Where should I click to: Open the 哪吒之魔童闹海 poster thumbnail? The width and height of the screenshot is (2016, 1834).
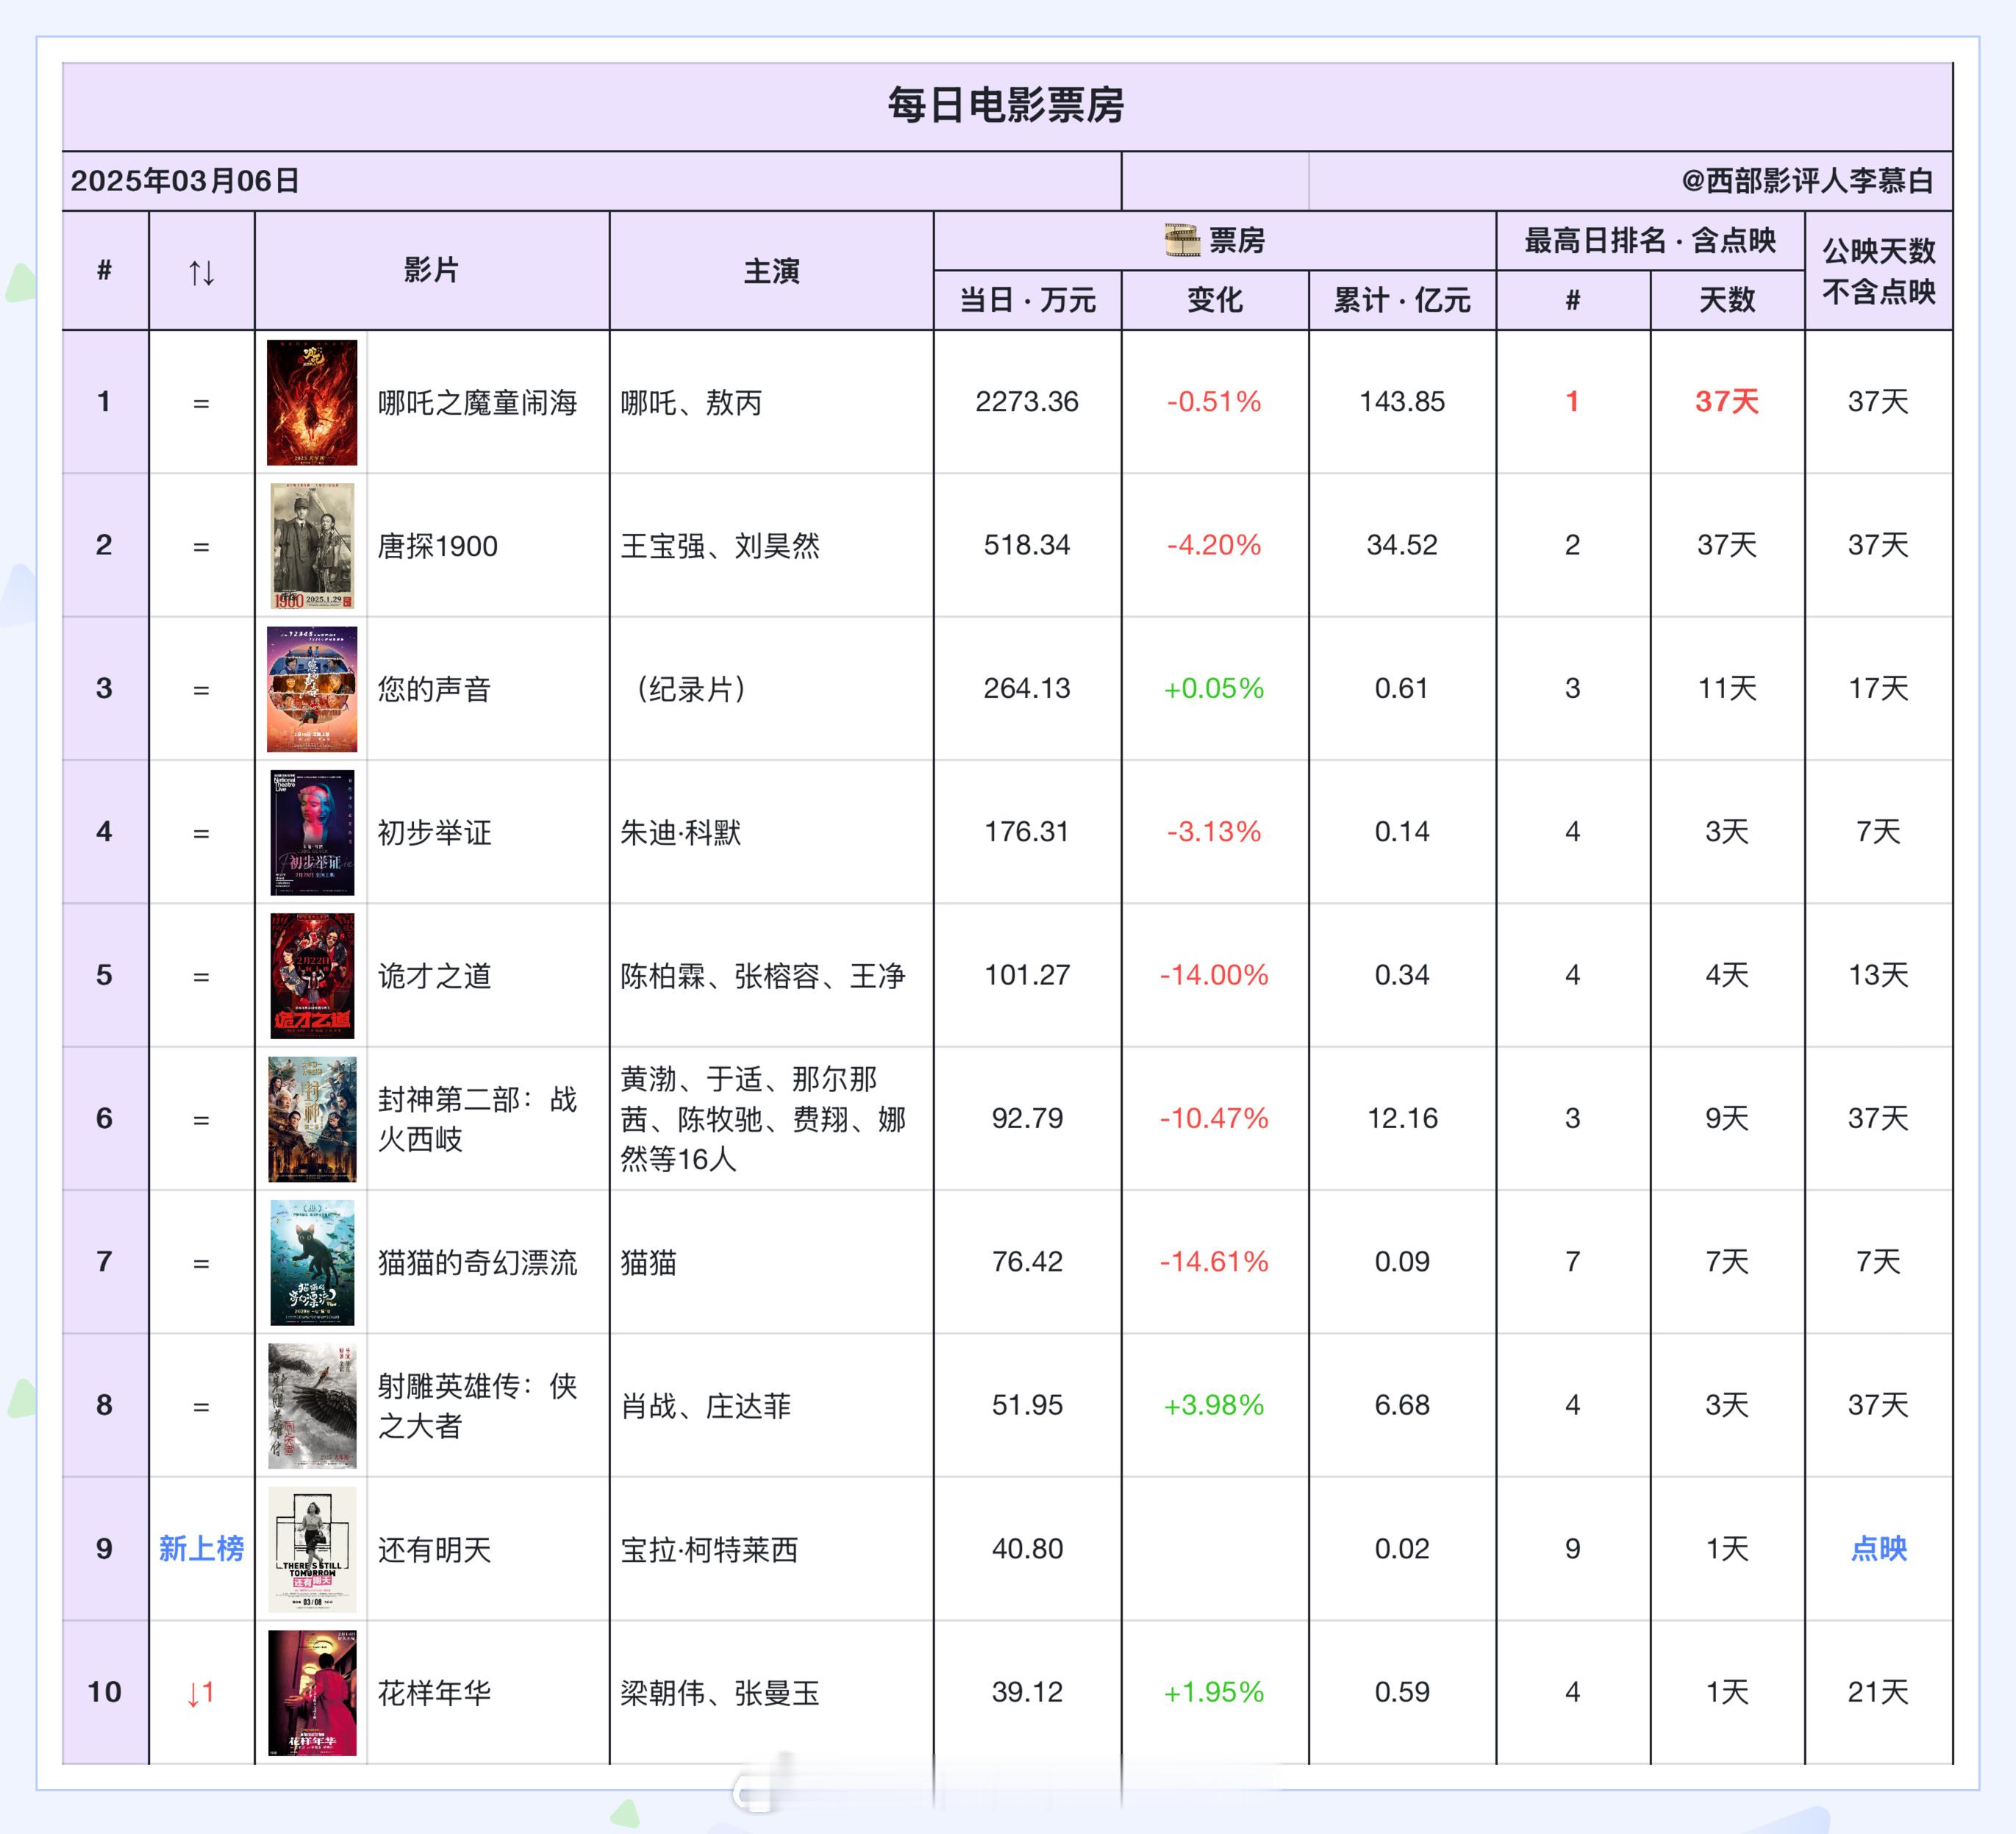312,402
